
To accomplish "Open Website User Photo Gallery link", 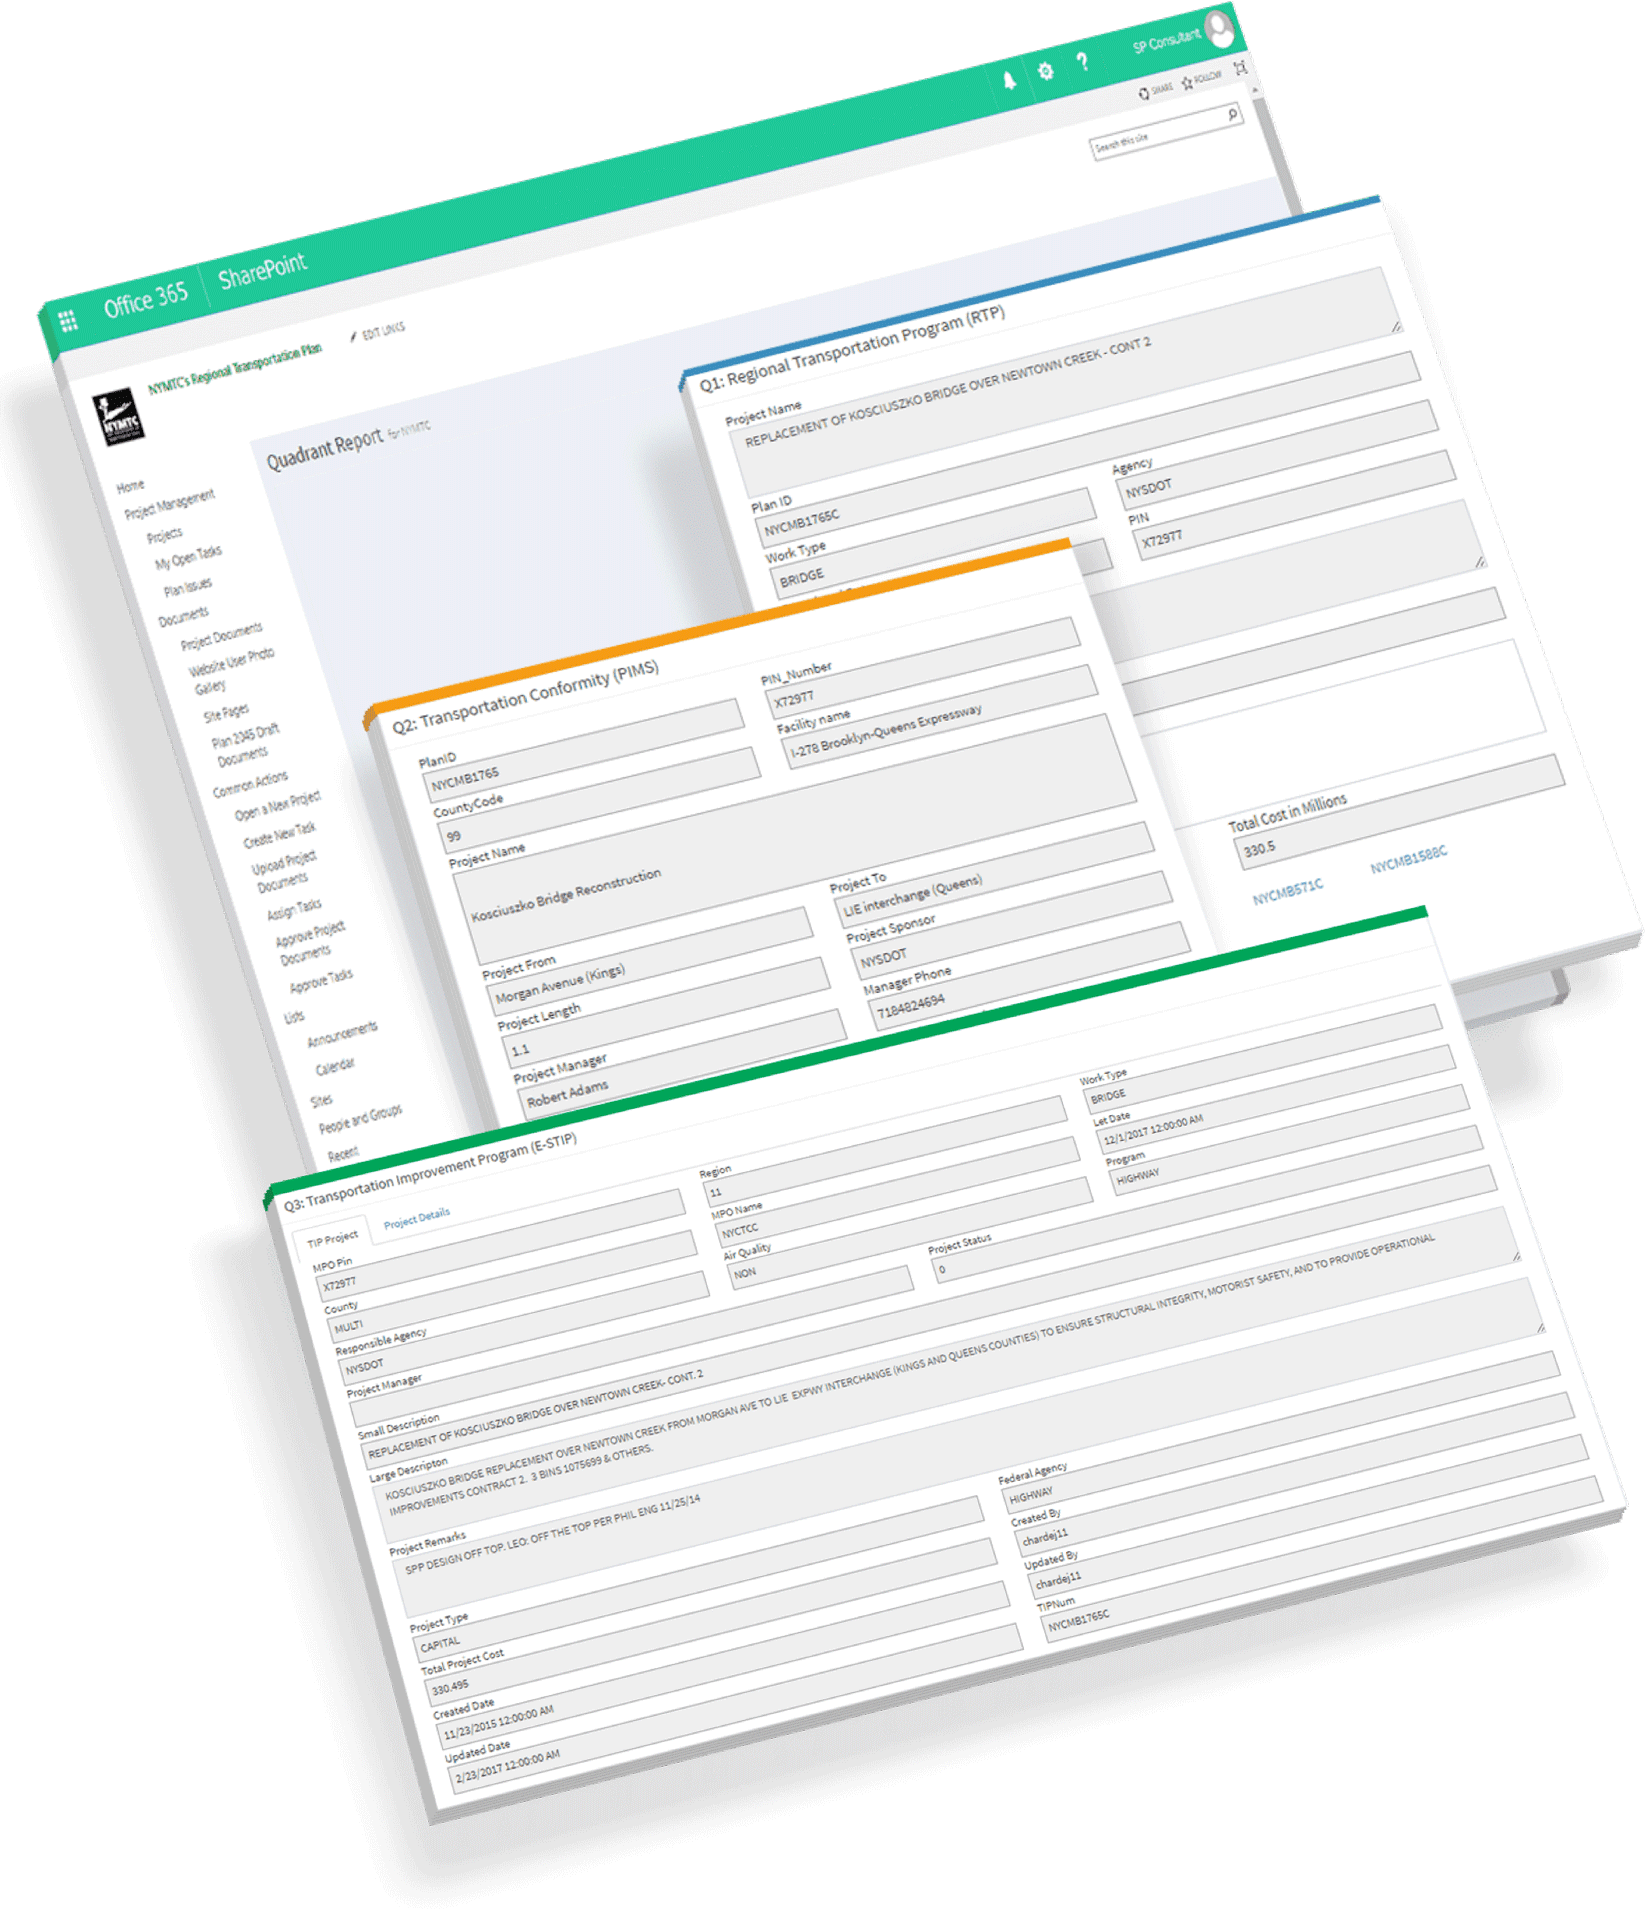I will click(x=230, y=670).
